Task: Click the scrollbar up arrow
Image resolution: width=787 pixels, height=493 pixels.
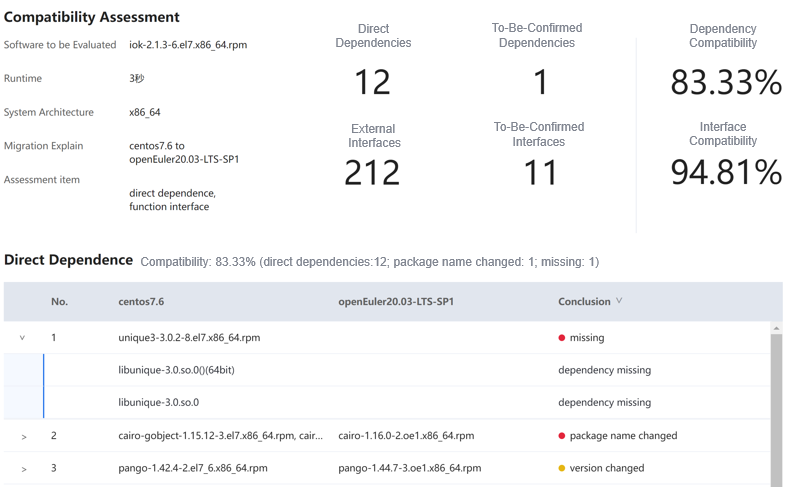Action: [776, 328]
